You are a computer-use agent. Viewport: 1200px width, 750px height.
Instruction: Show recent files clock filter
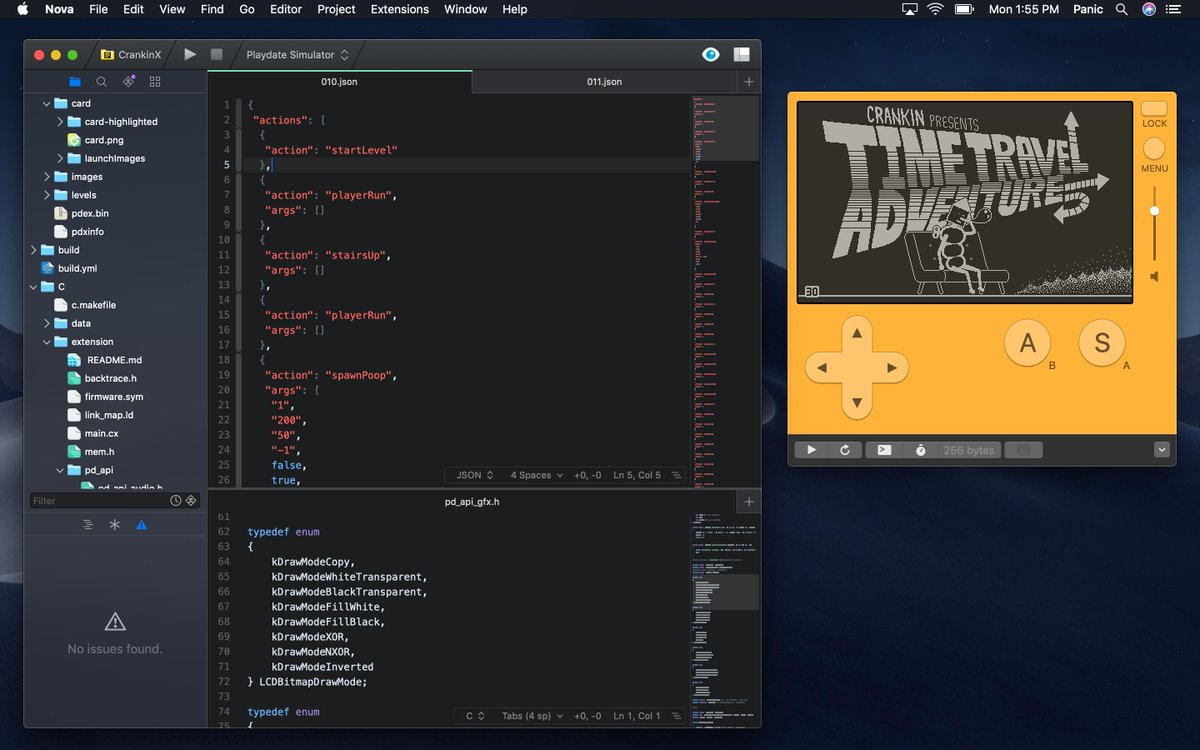pyautogui.click(x=176, y=501)
